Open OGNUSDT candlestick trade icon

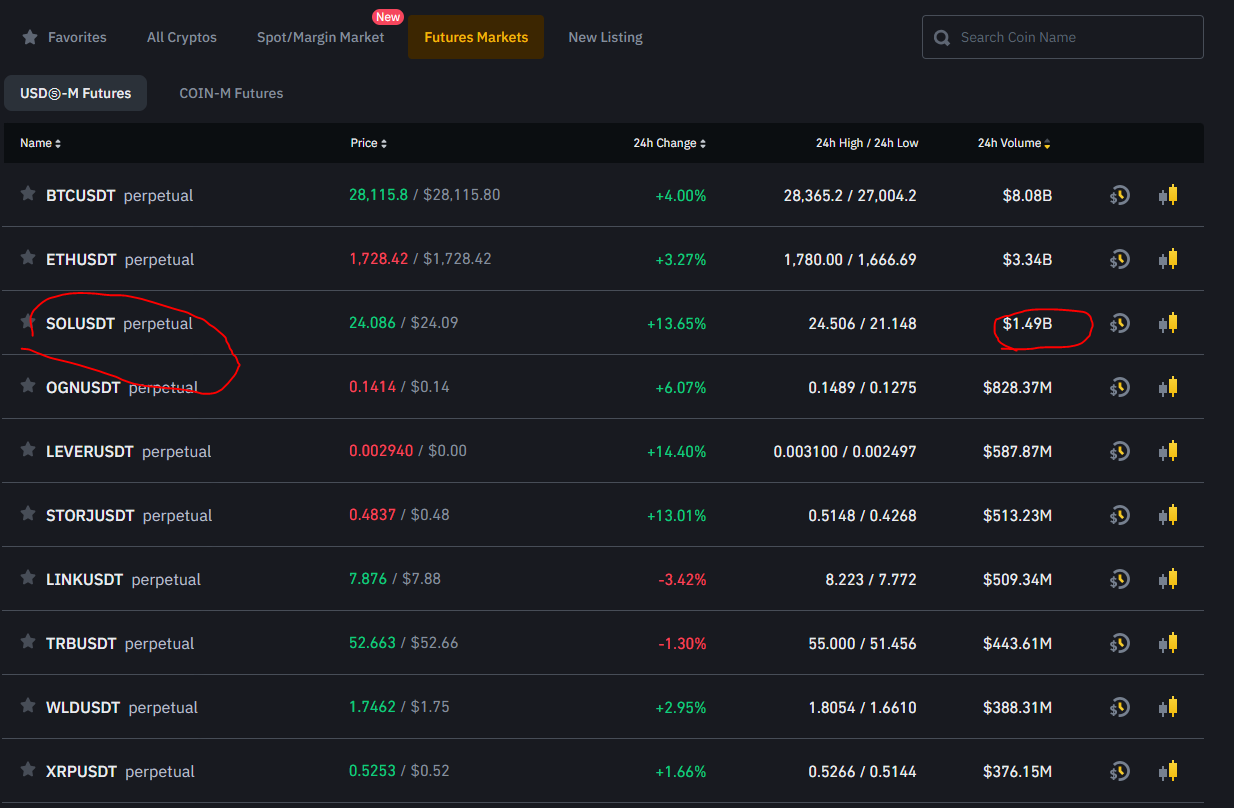click(1168, 387)
